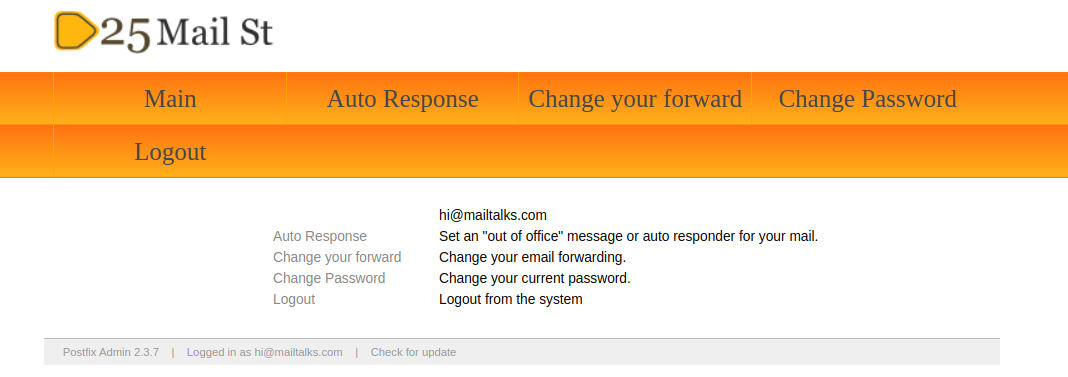Click 'Check for update' in the footer
The width and height of the screenshot is (1068, 377).
(x=413, y=352)
